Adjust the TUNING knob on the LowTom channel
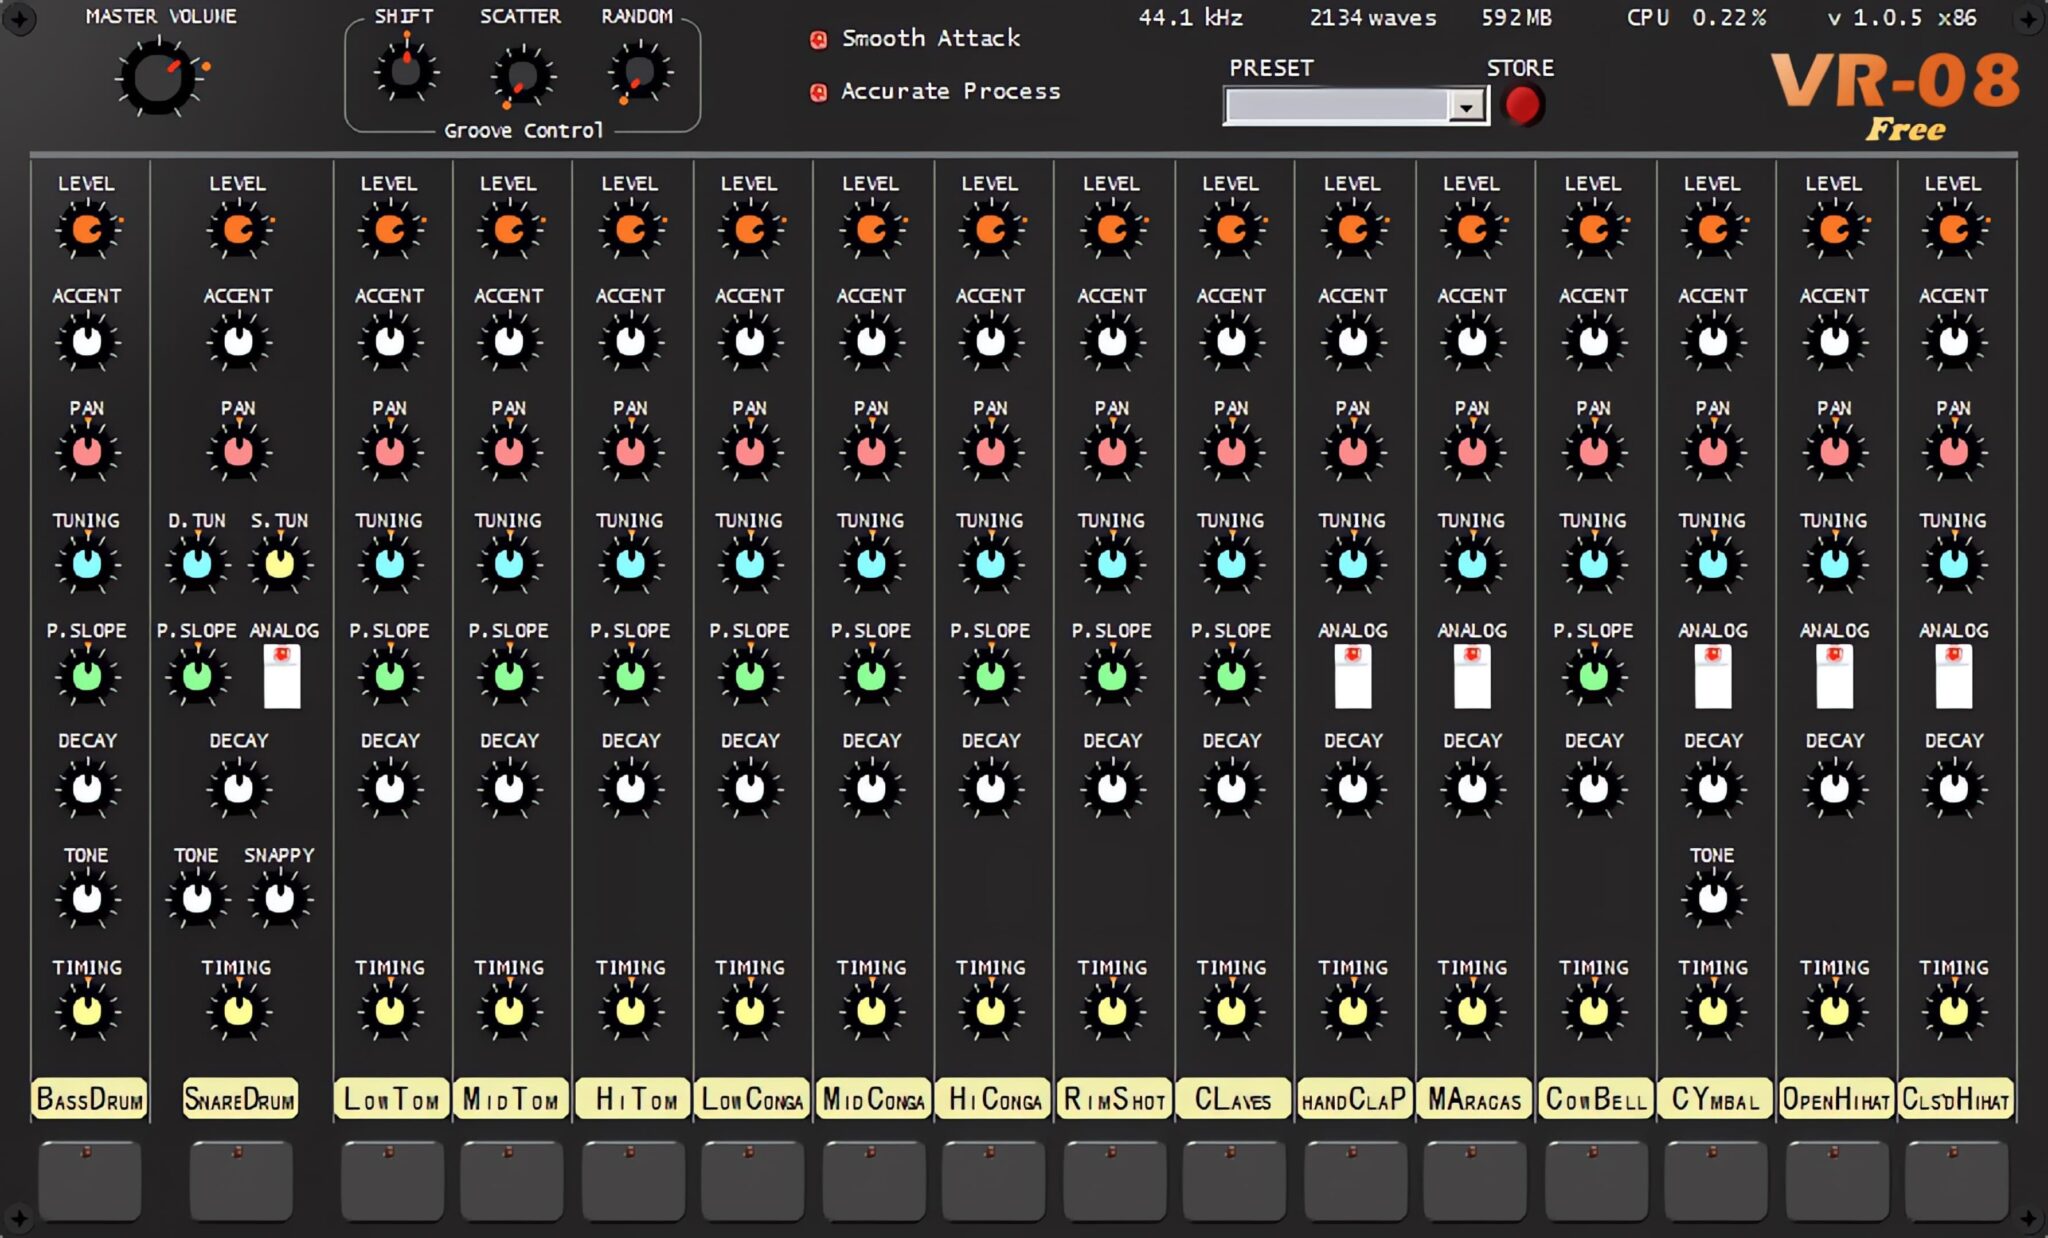The height and width of the screenshot is (1238, 2048). [391, 565]
